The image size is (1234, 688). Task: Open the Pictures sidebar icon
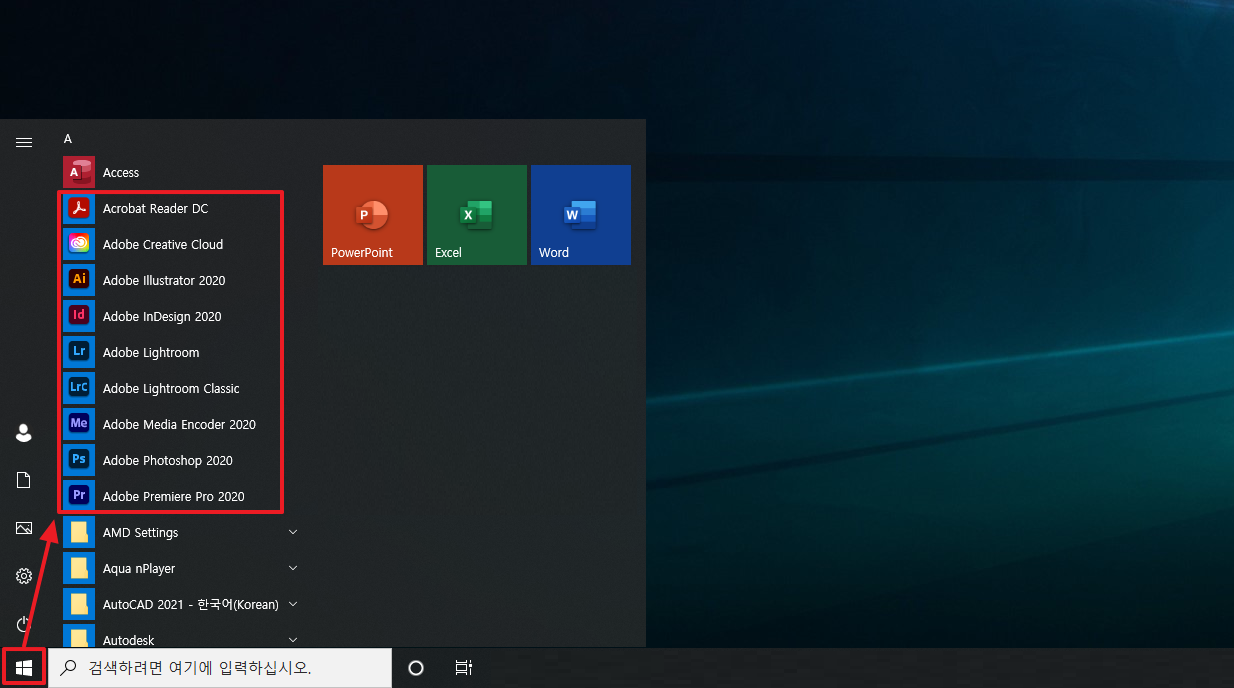pos(24,528)
